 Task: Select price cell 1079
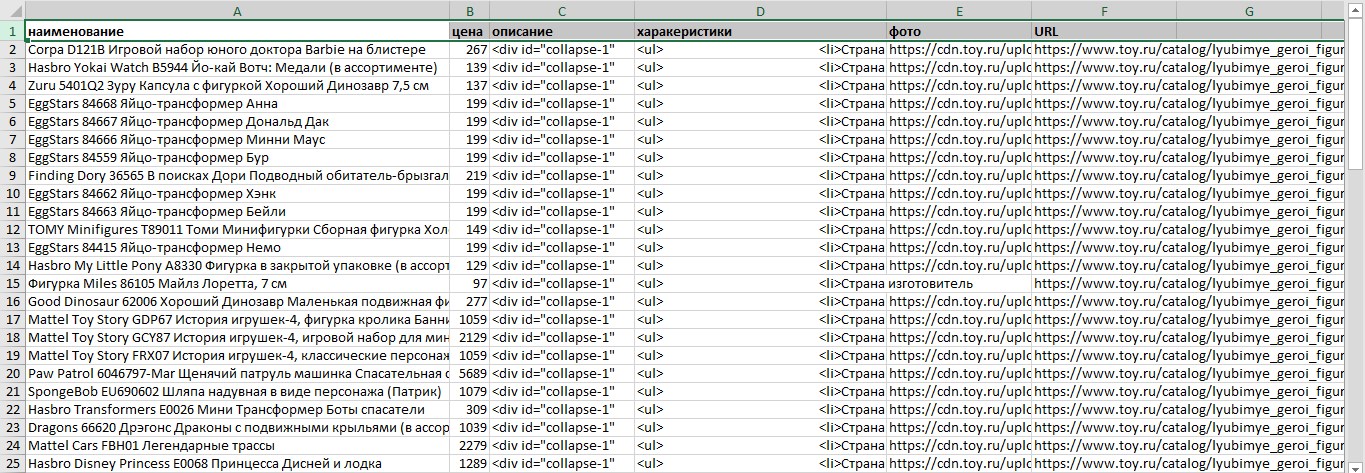(470, 391)
